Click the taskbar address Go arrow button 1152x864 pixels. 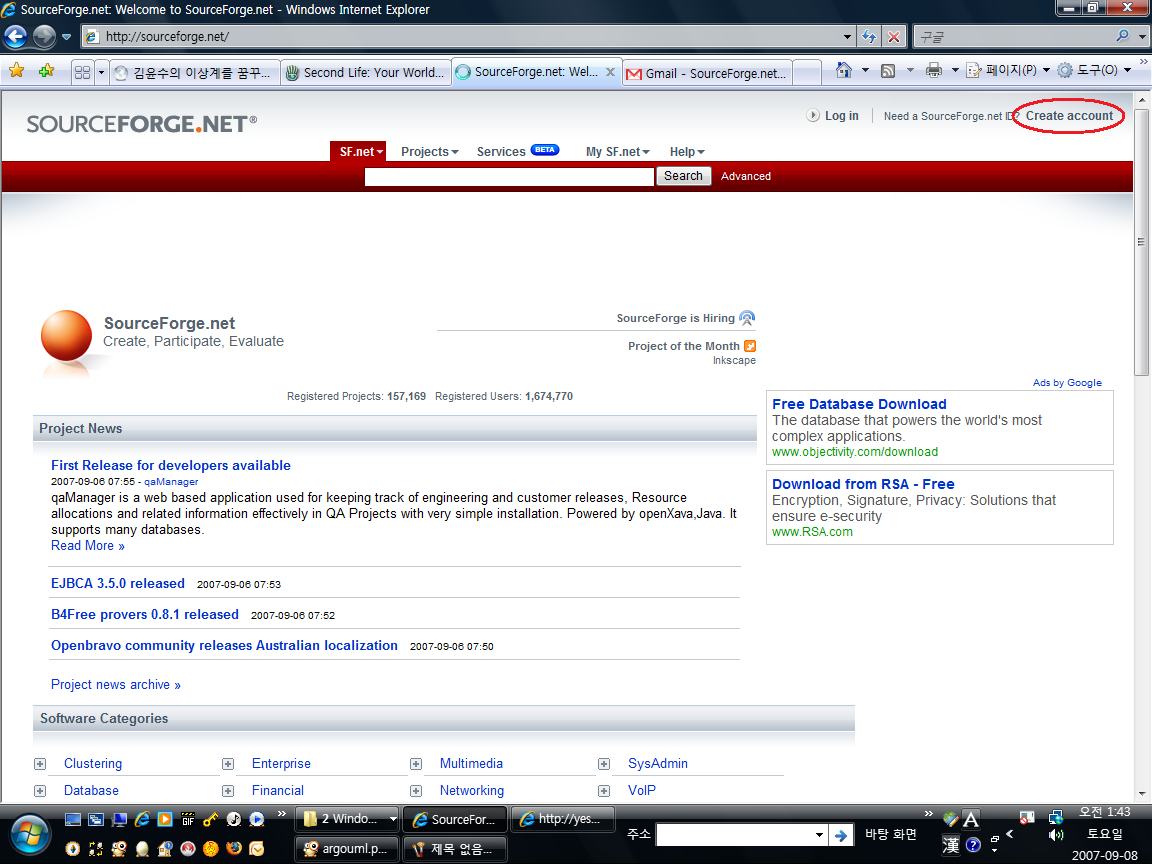coord(840,835)
